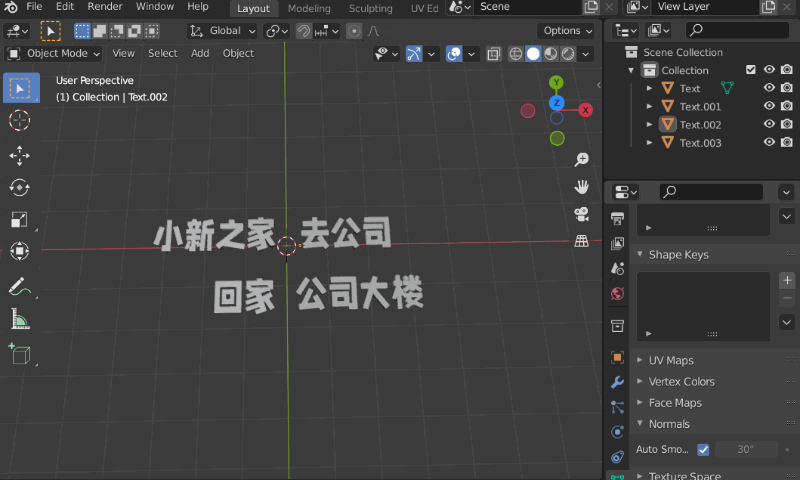Select wireframe viewport shading
Screen dimensions: 800x480
tap(516, 54)
